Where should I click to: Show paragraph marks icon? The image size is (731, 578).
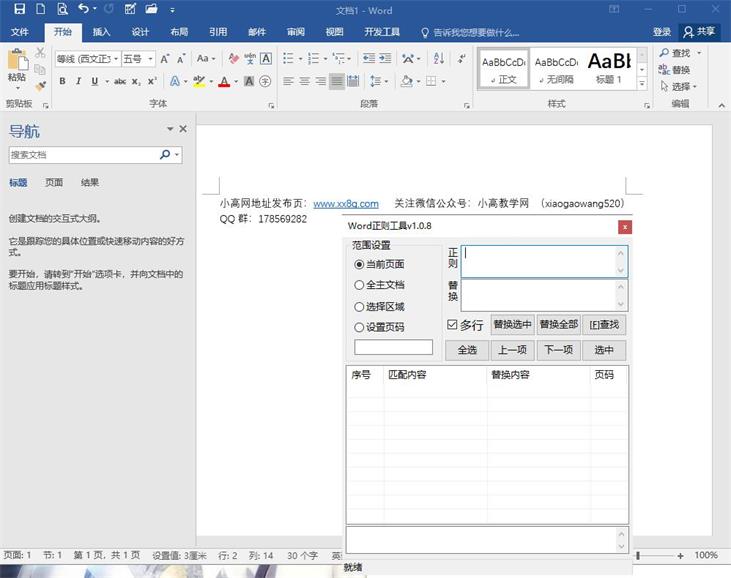pyautogui.click(x=462, y=58)
